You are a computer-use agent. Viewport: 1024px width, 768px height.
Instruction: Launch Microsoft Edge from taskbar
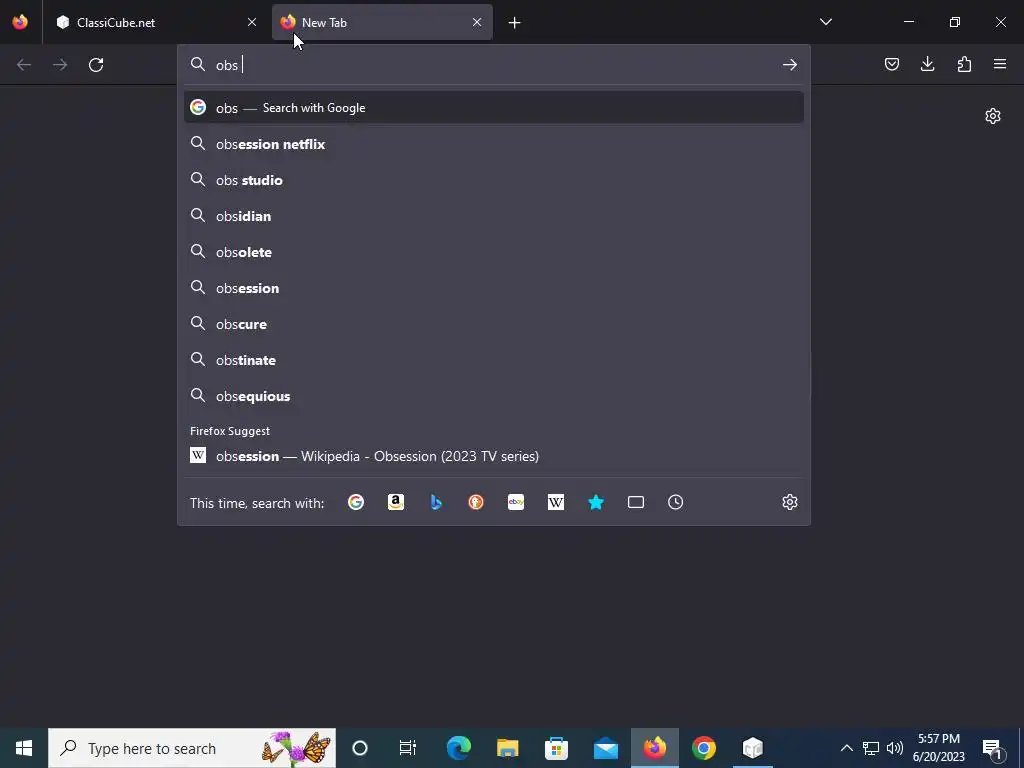click(x=458, y=748)
